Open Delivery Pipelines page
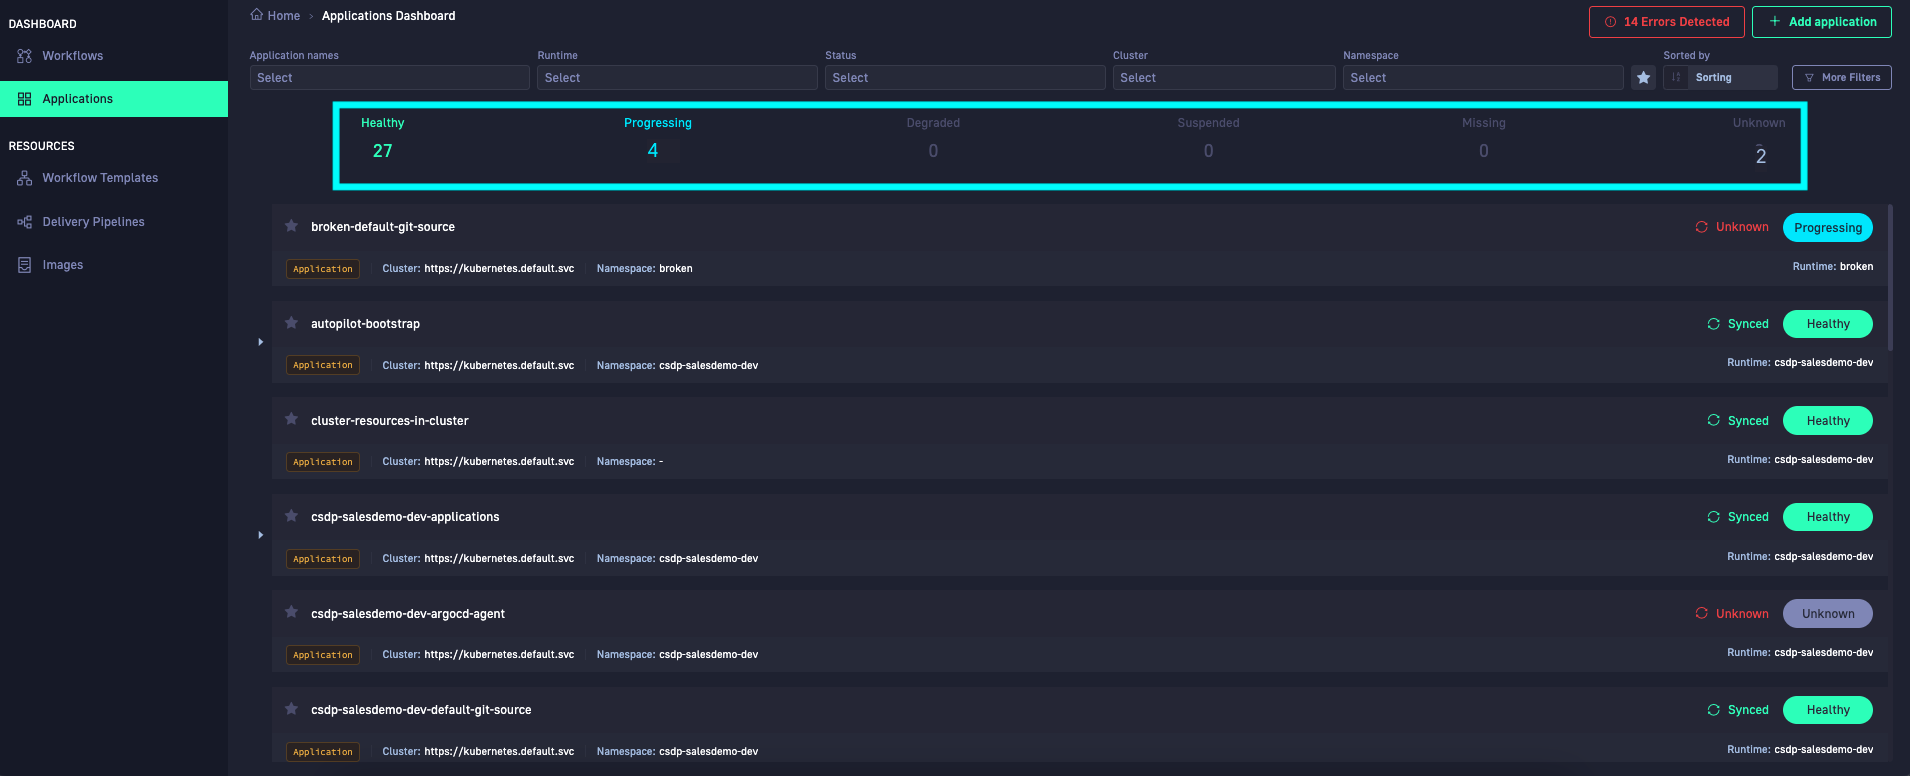The height and width of the screenshot is (776, 1910). pos(93,222)
